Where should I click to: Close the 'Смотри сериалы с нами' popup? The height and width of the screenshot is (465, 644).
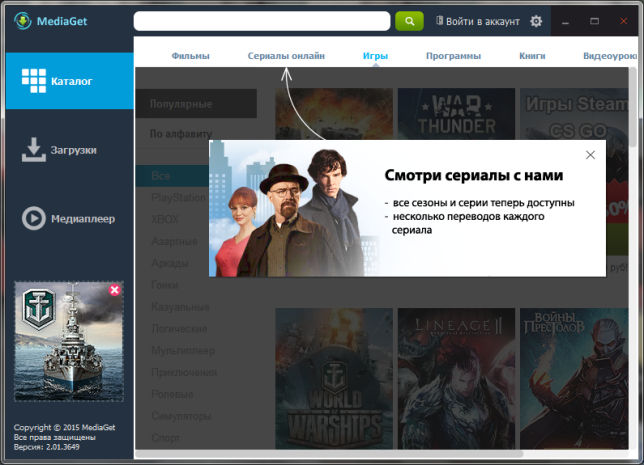[x=590, y=155]
